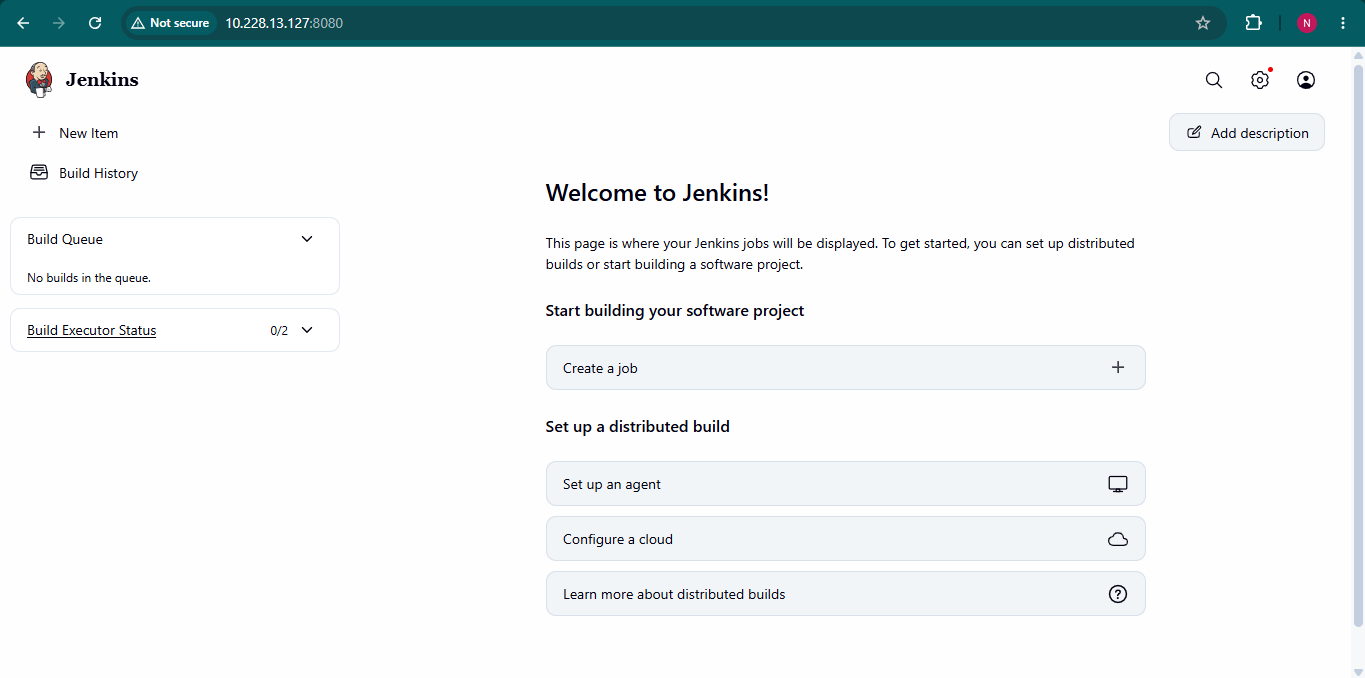Click the 0/2 executor count
Screen dimensions: 1365x678
279,330
